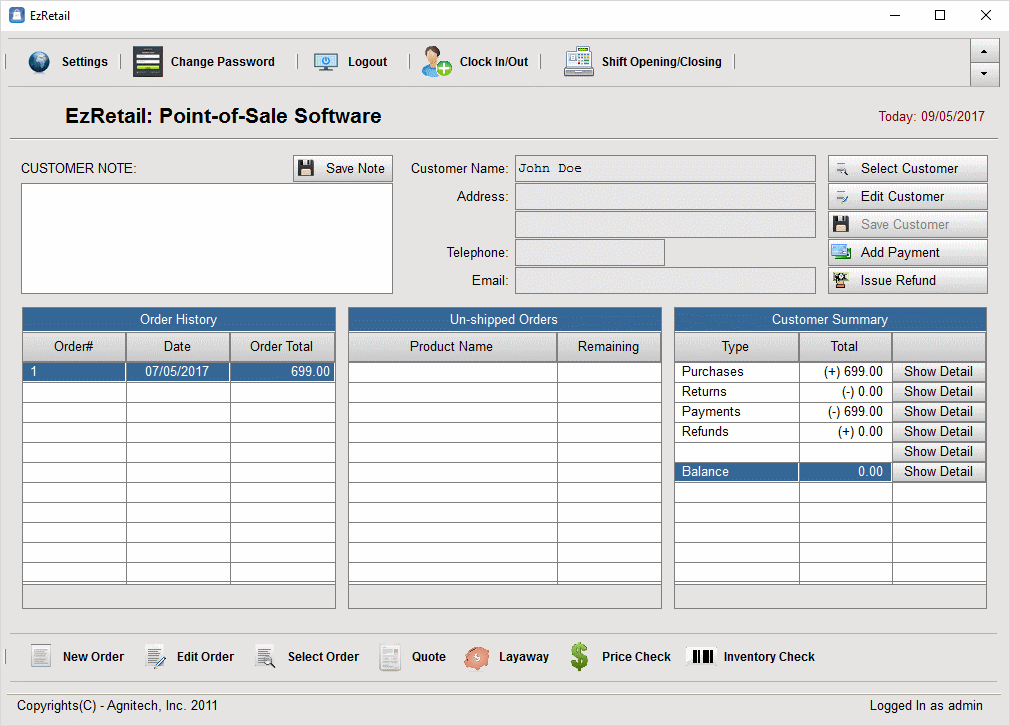Click the EzRetail app icon in title bar
The height and width of the screenshot is (726, 1010).
point(17,15)
